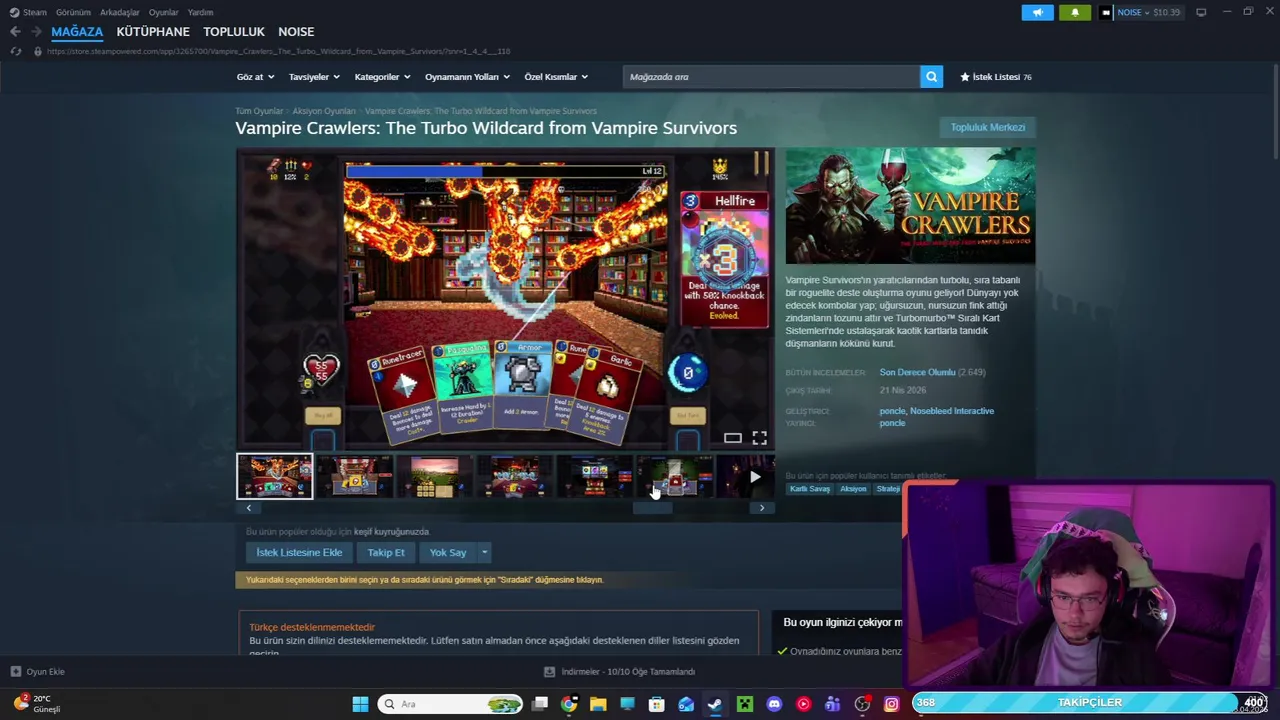Screen dimensions: 1280x720
Task: Click the Takip Et button
Action: coord(386,552)
